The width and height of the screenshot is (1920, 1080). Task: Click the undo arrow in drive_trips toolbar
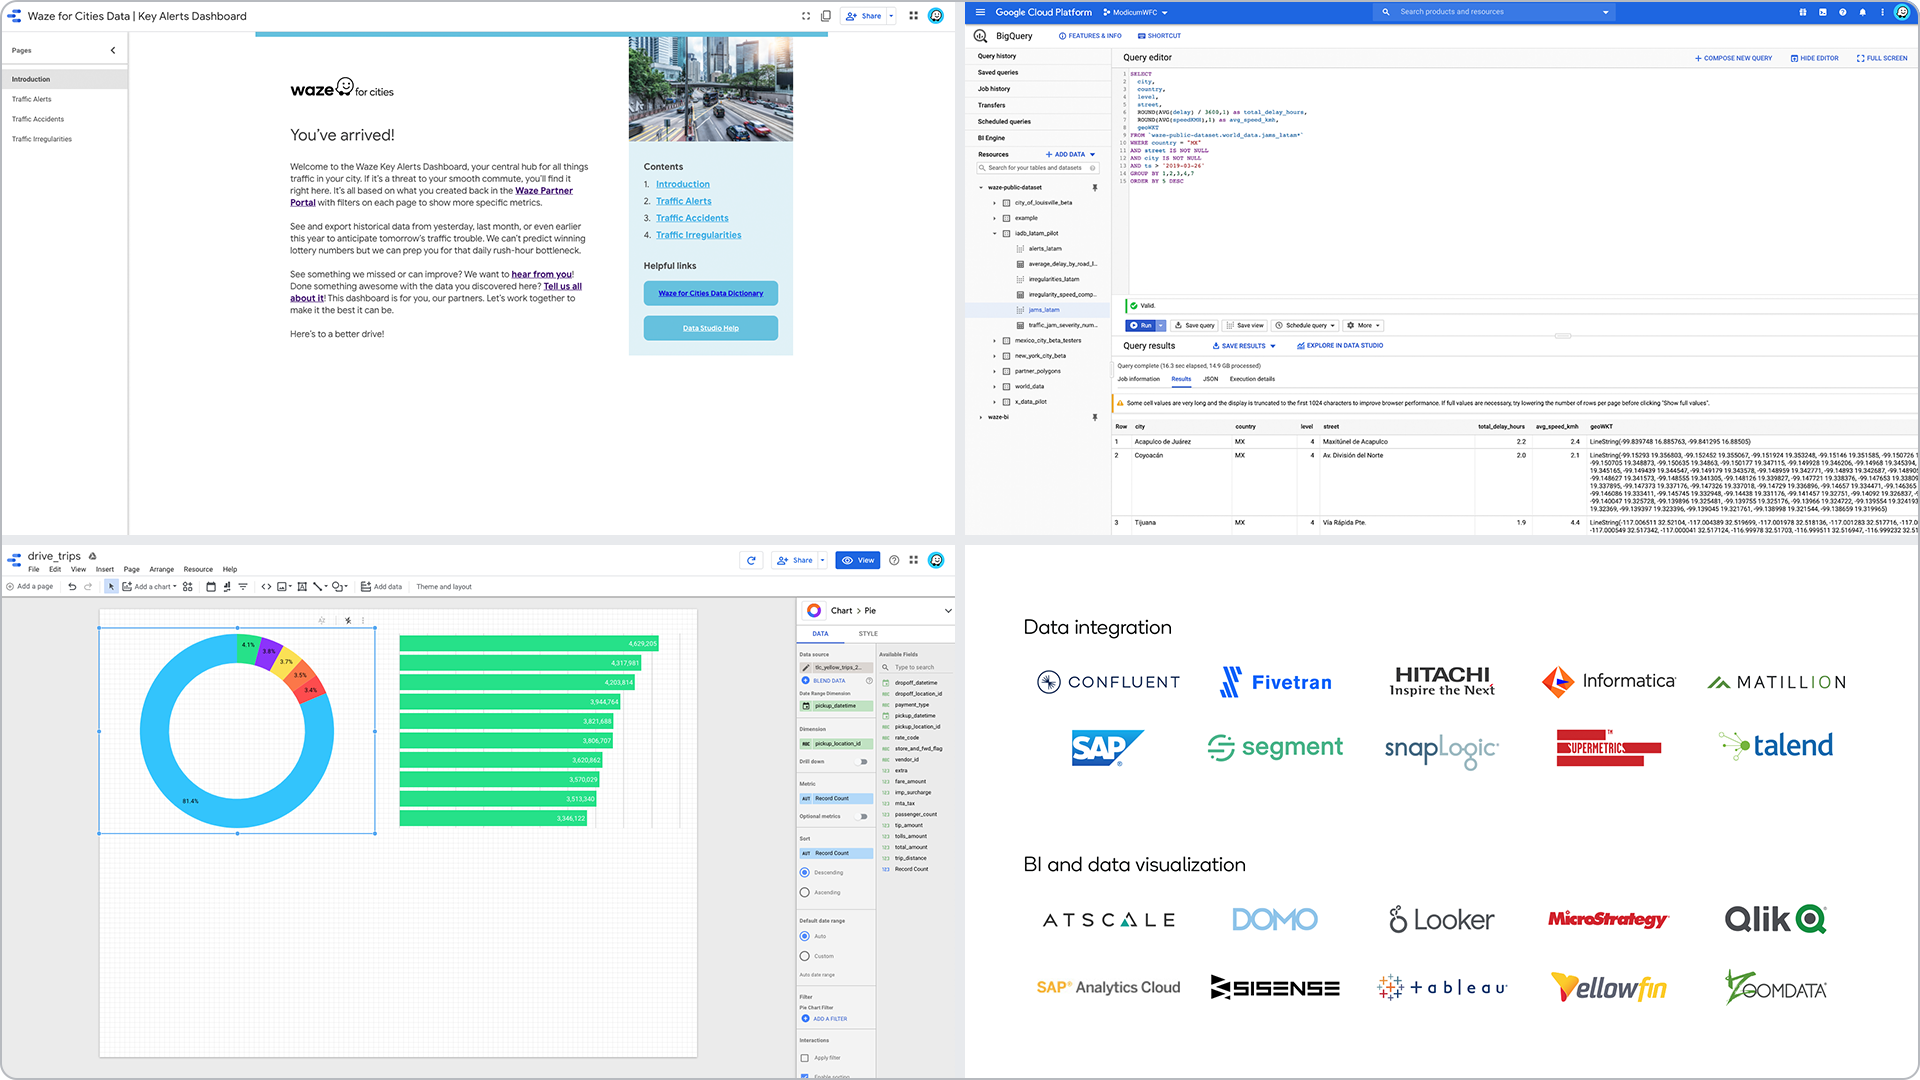[72, 587]
